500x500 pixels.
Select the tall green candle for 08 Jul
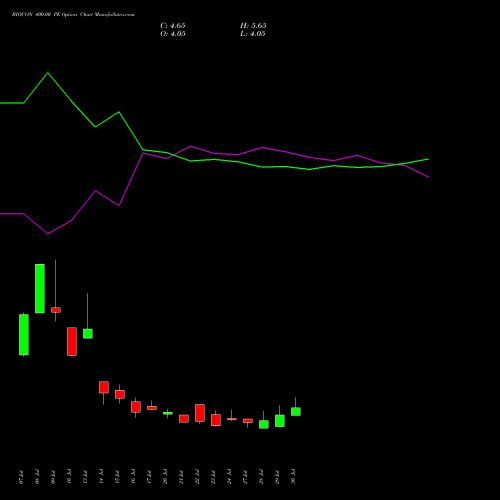click(x=40, y=288)
